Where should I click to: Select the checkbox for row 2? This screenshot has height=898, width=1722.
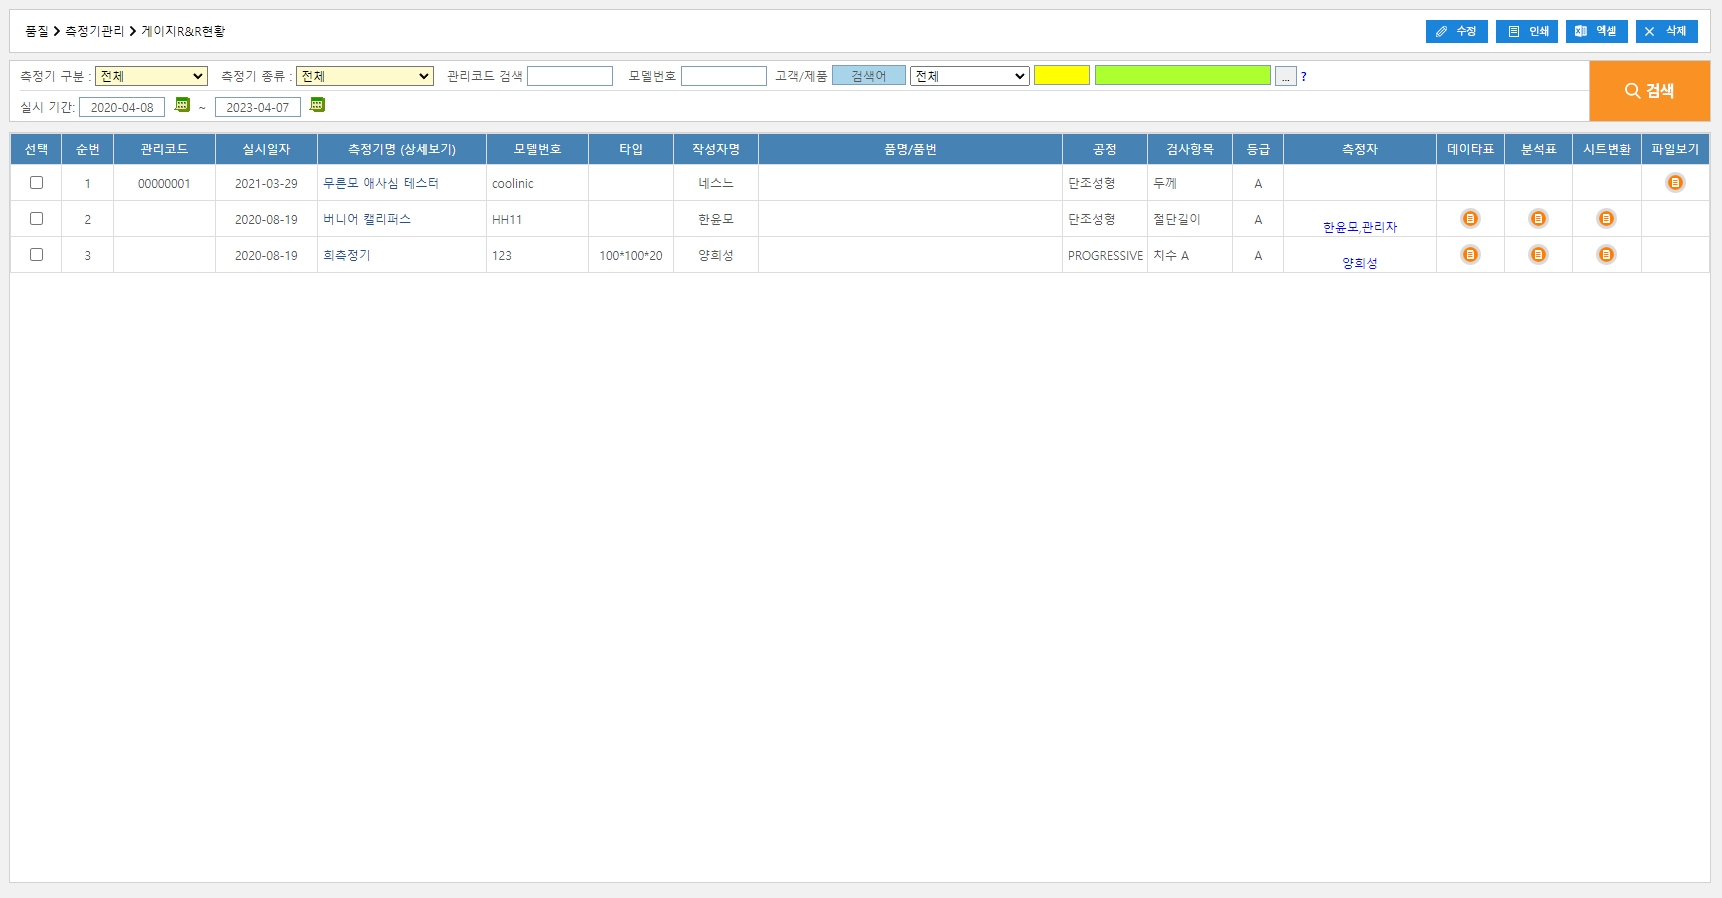[37, 219]
